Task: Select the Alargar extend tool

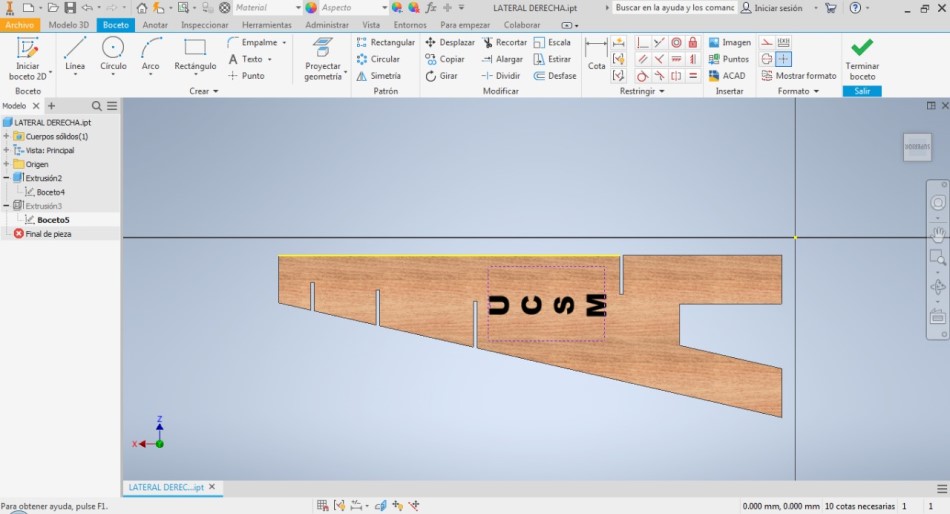Action: pyautogui.click(x=502, y=59)
